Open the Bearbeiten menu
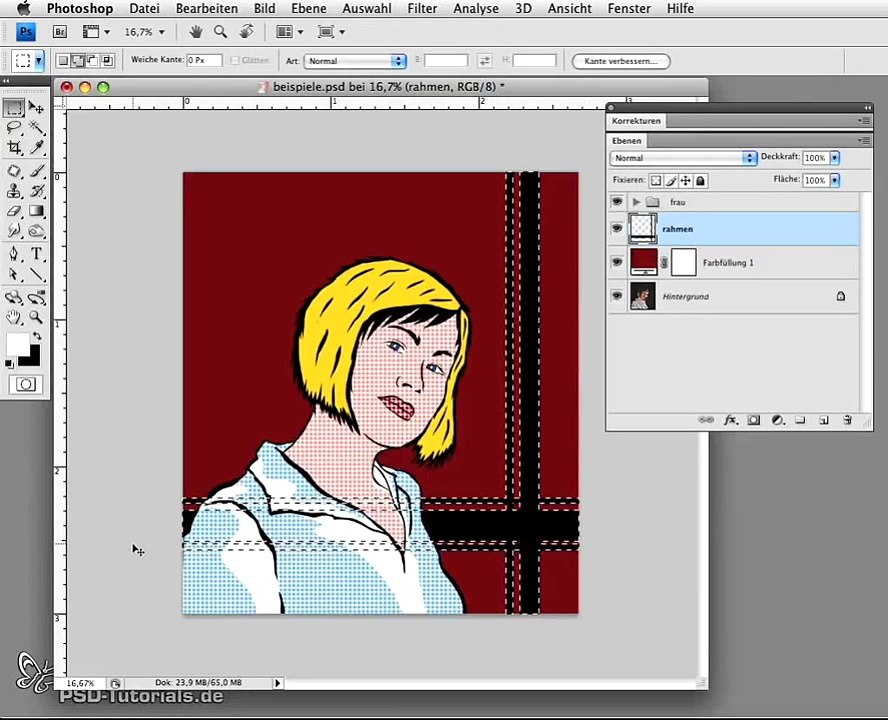The width and height of the screenshot is (888, 720). (208, 8)
